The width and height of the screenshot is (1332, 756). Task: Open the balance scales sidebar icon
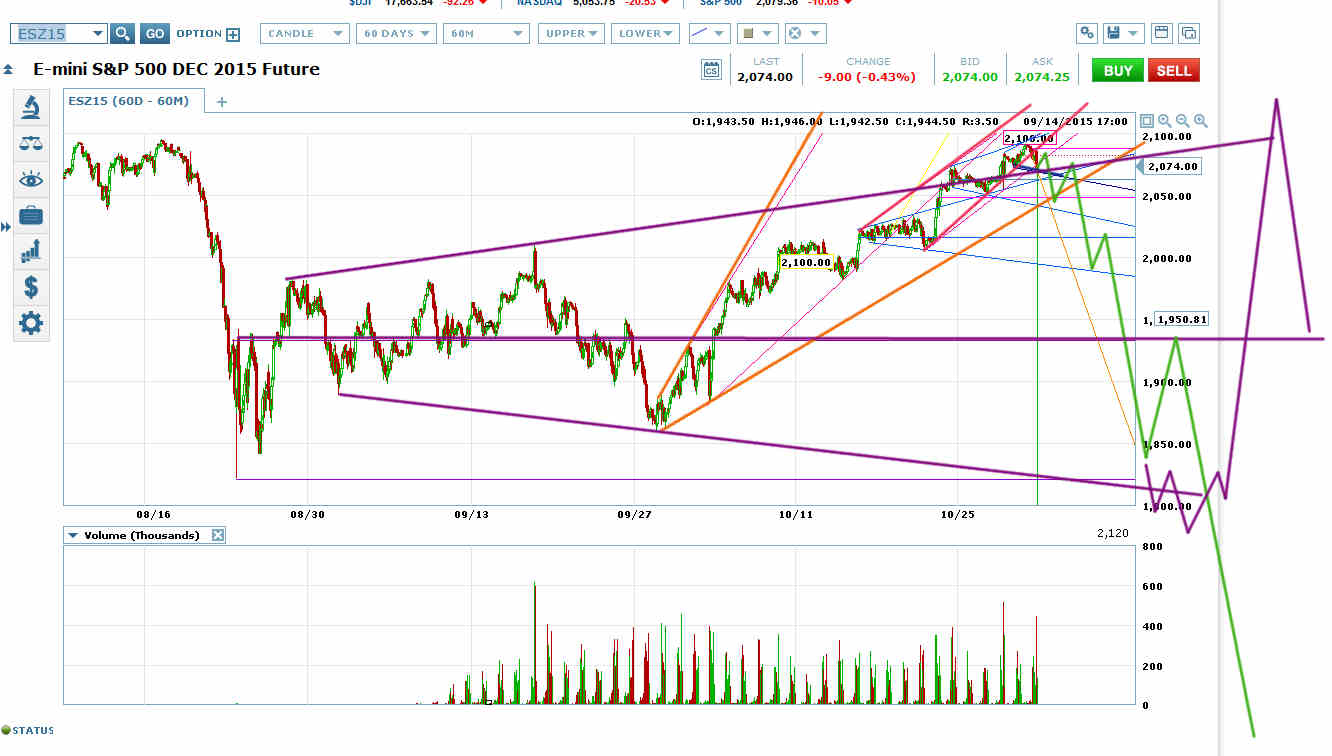coord(31,143)
